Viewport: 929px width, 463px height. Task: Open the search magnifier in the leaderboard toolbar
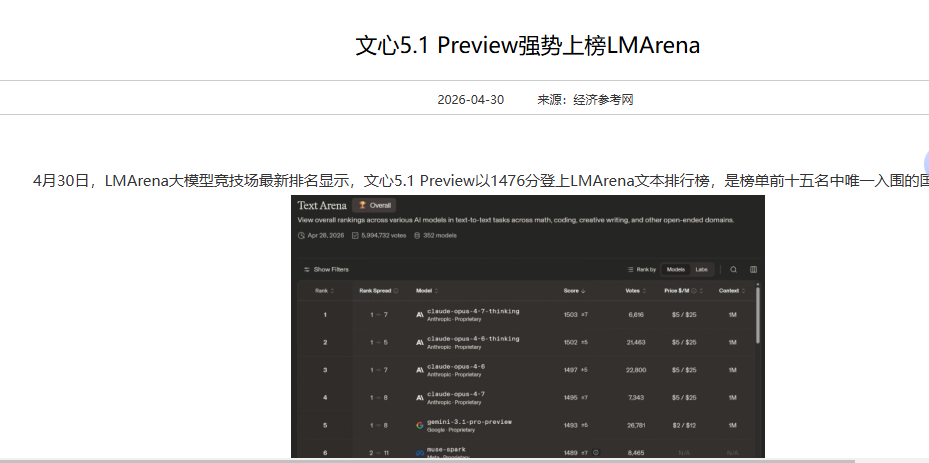click(733, 270)
